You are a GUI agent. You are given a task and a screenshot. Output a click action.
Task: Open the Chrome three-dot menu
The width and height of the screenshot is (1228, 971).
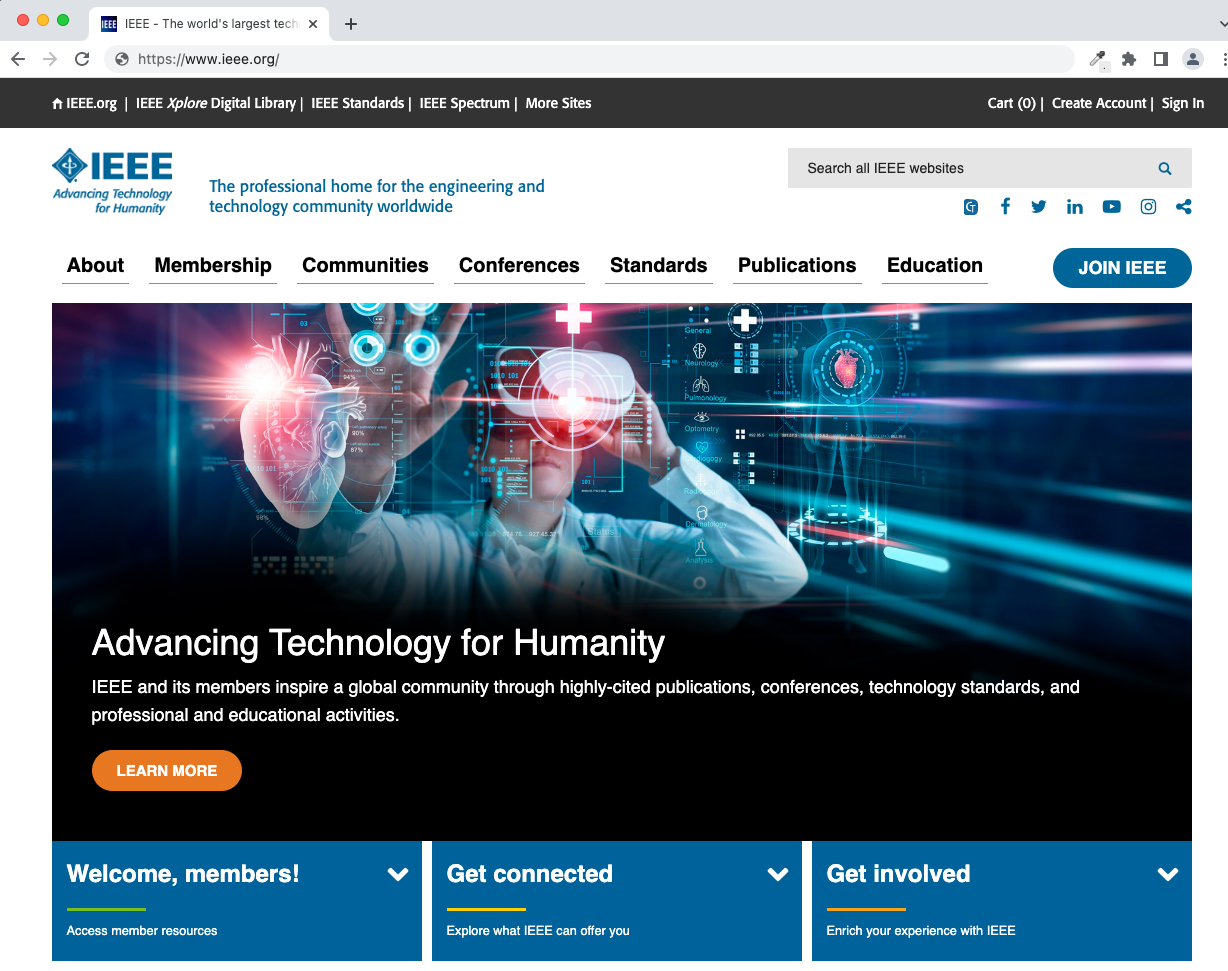(1223, 59)
